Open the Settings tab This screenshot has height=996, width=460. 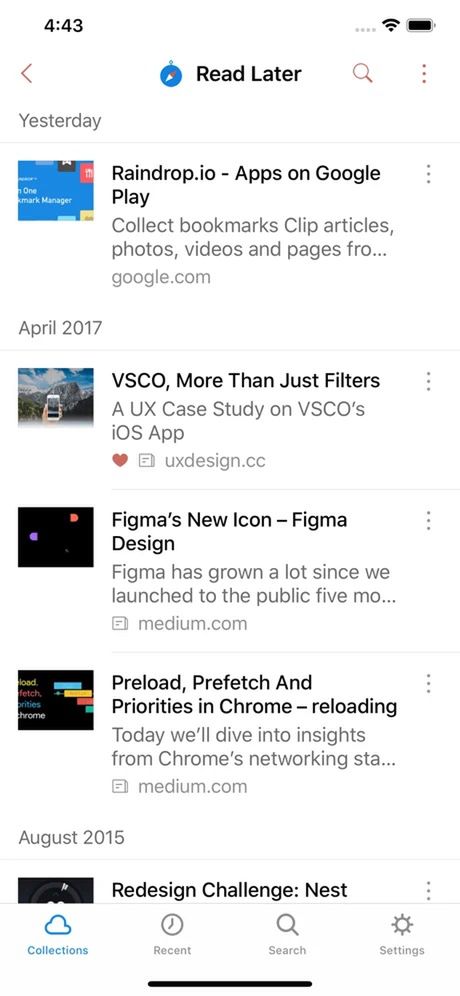coord(402,934)
